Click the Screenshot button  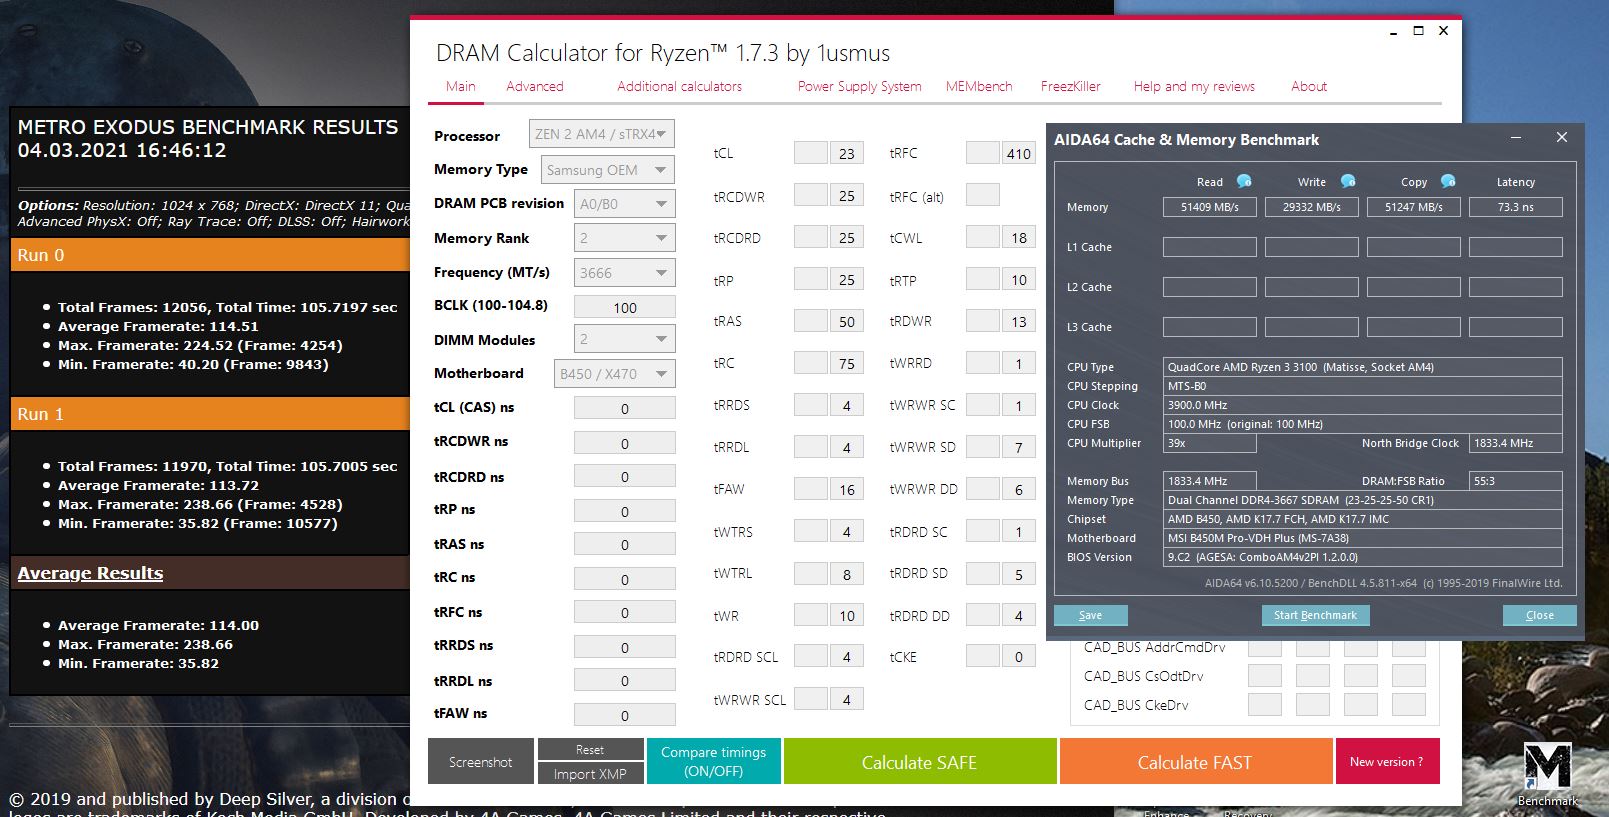[x=480, y=762]
